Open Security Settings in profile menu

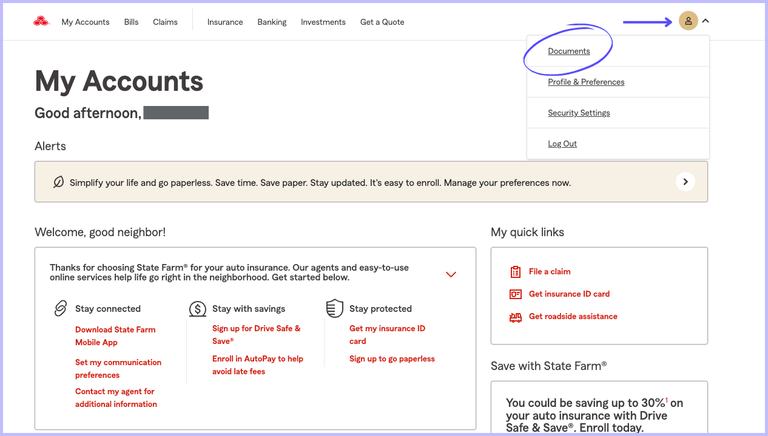(x=579, y=113)
